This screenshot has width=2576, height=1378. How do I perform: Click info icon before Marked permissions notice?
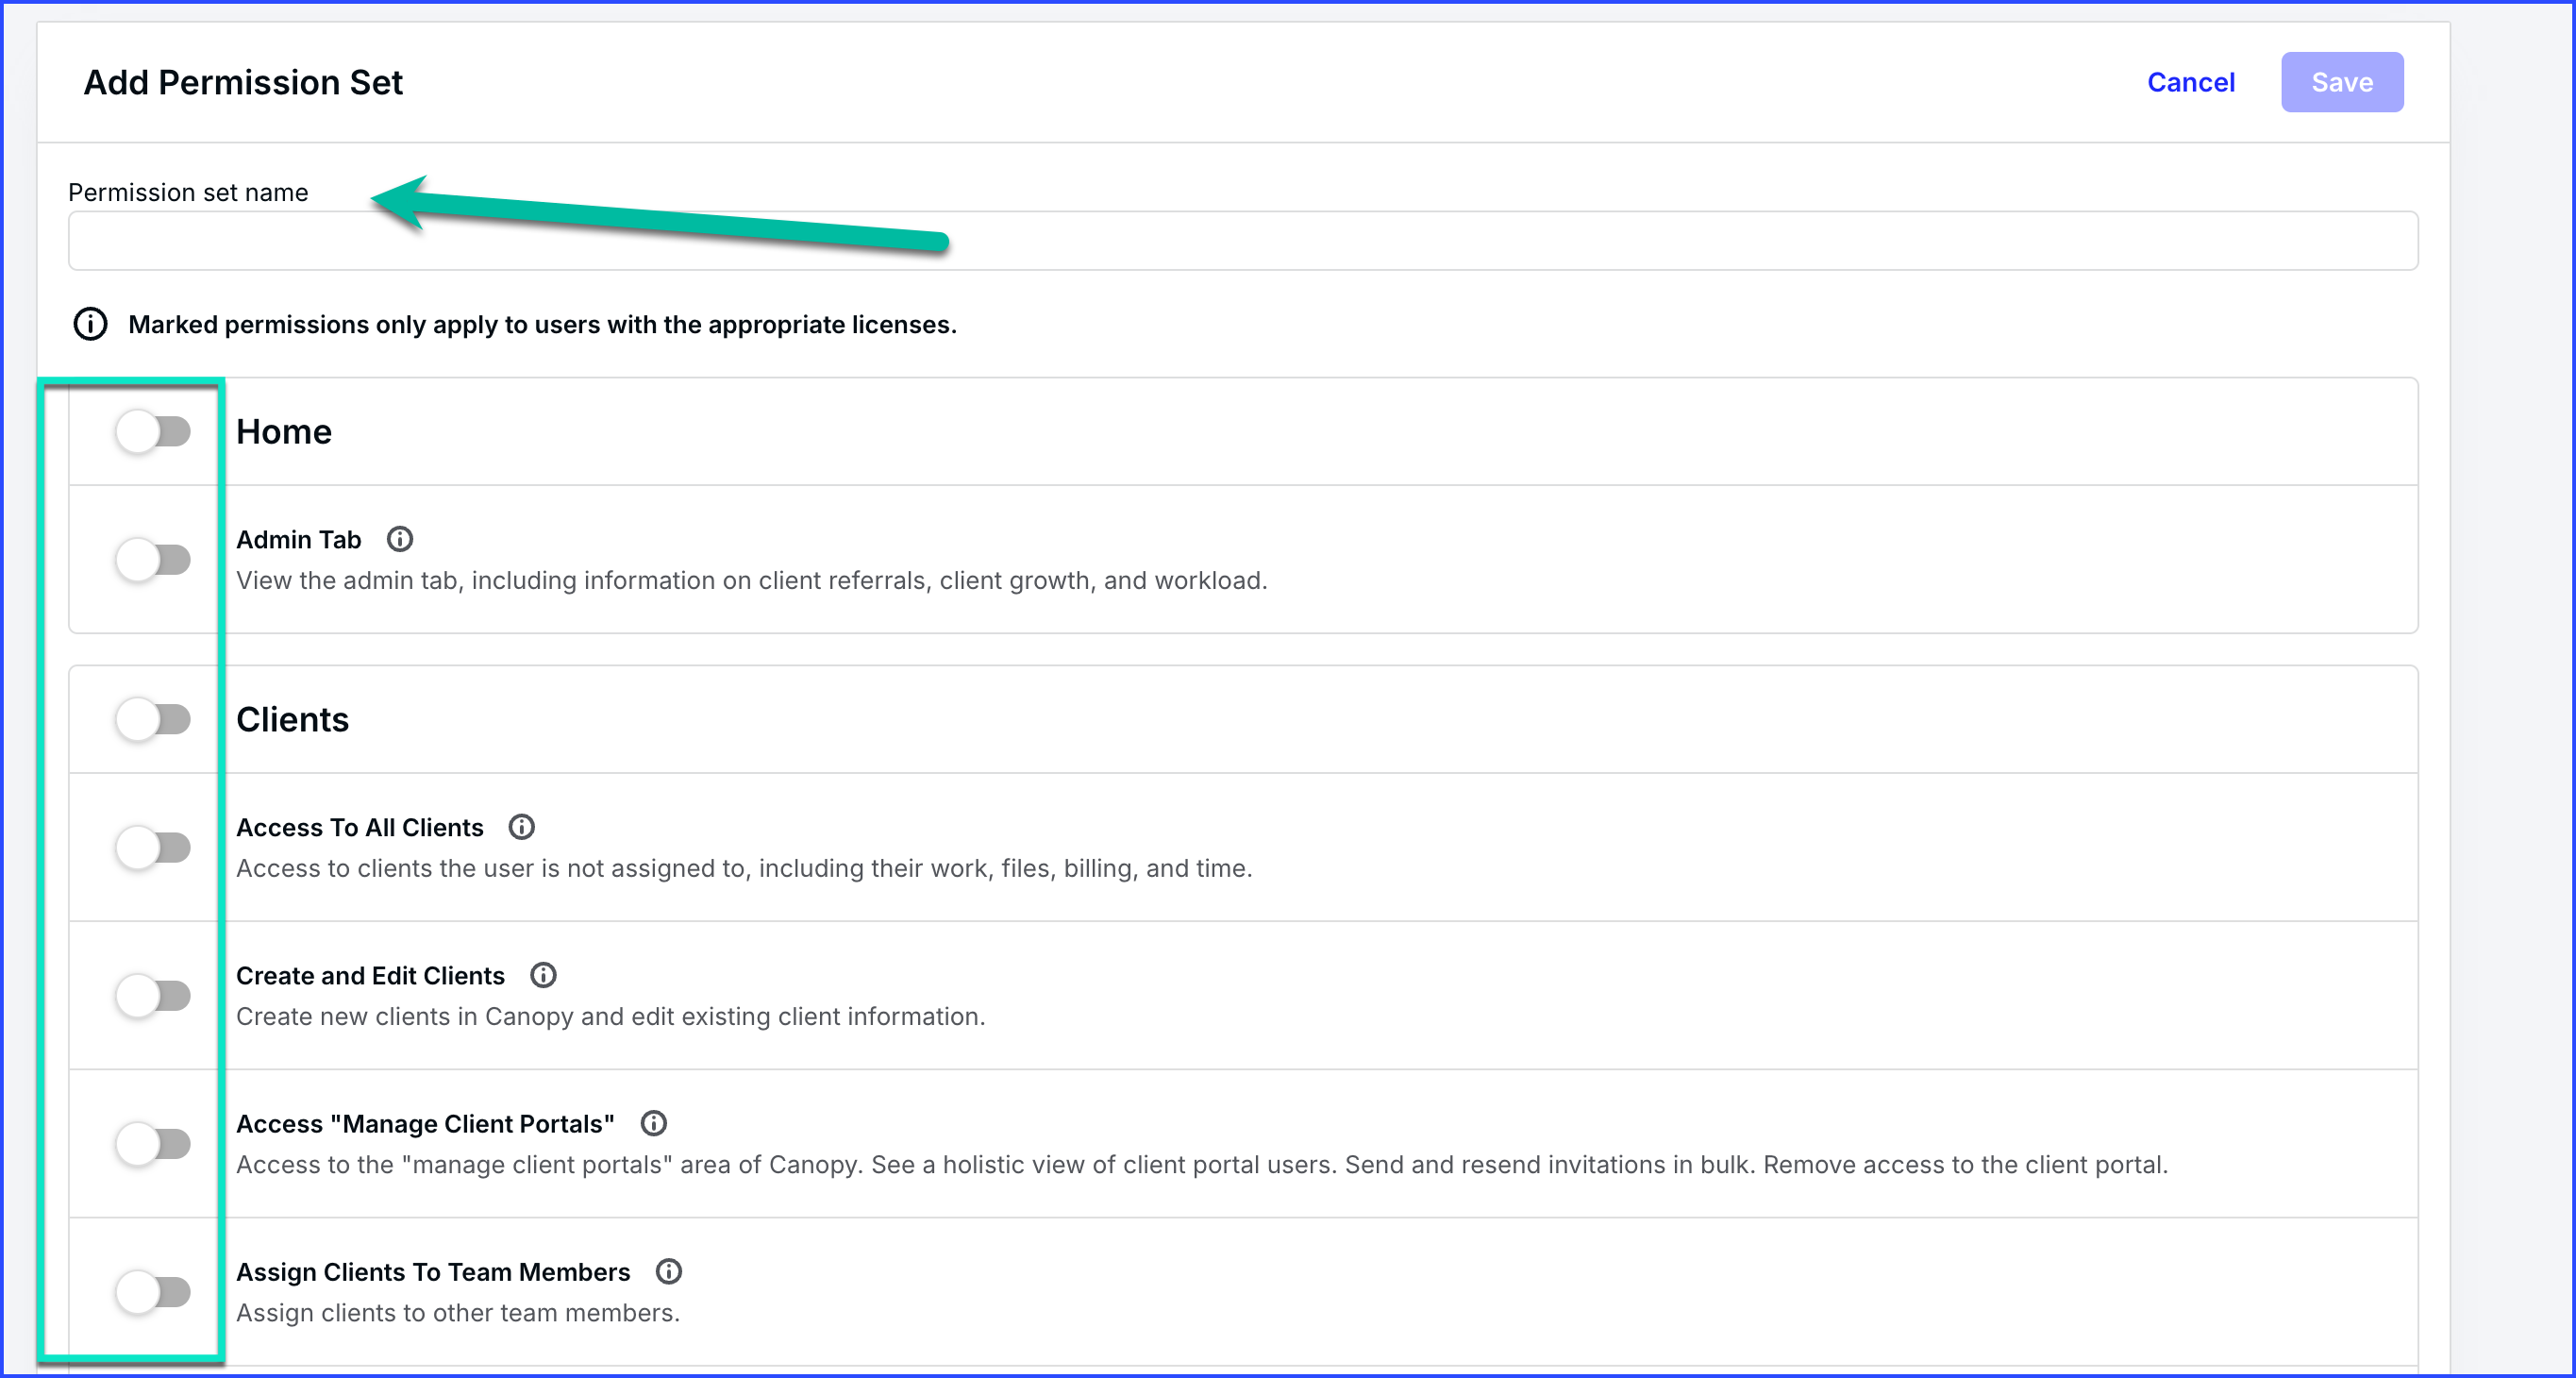pyautogui.click(x=91, y=324)
